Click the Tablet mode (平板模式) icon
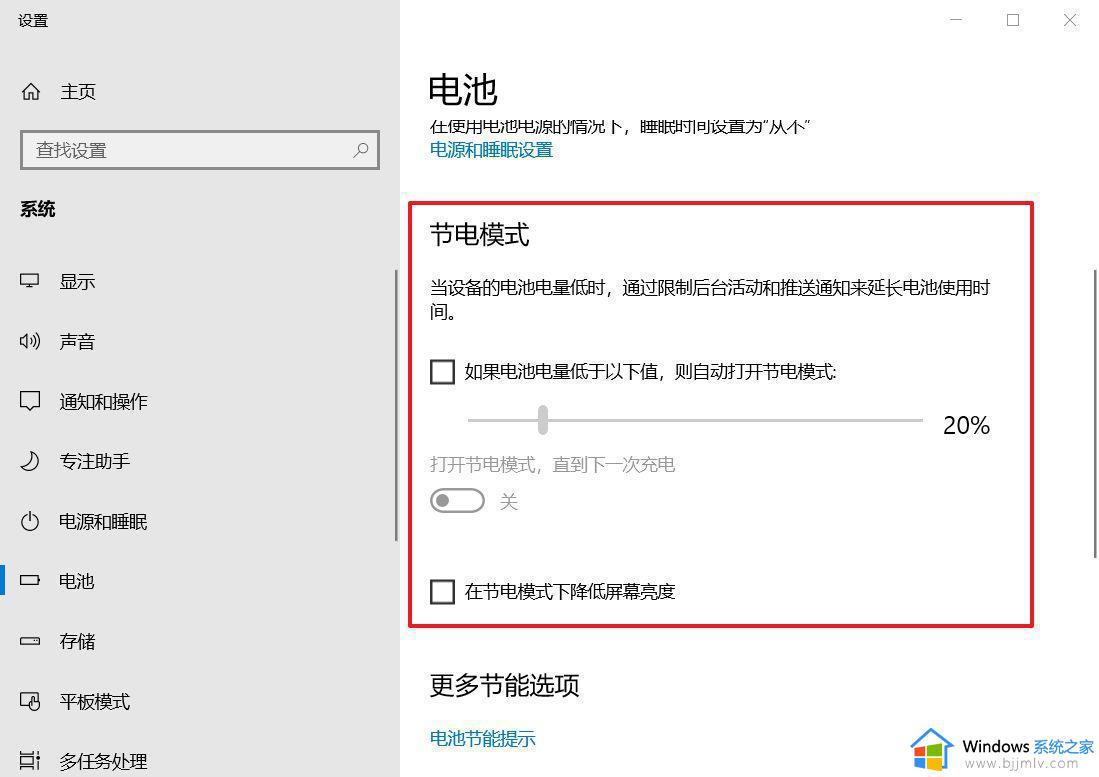This screenshot has height=777, width=1099. pos(29,701)
